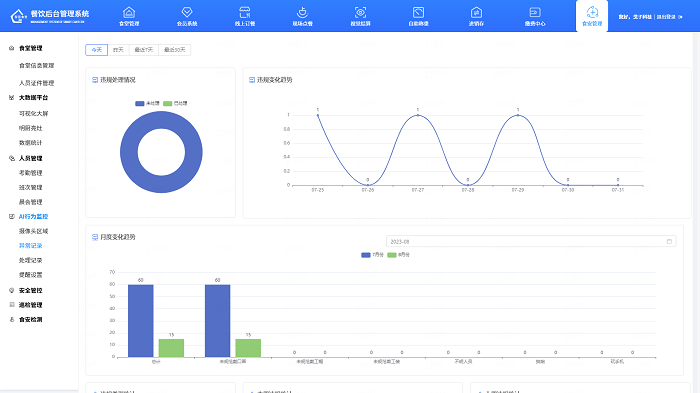Toggle the 8月份 legend series in bar chart
Image resolution: width=700 pixels, height=393 pixels.
point(399,255)
